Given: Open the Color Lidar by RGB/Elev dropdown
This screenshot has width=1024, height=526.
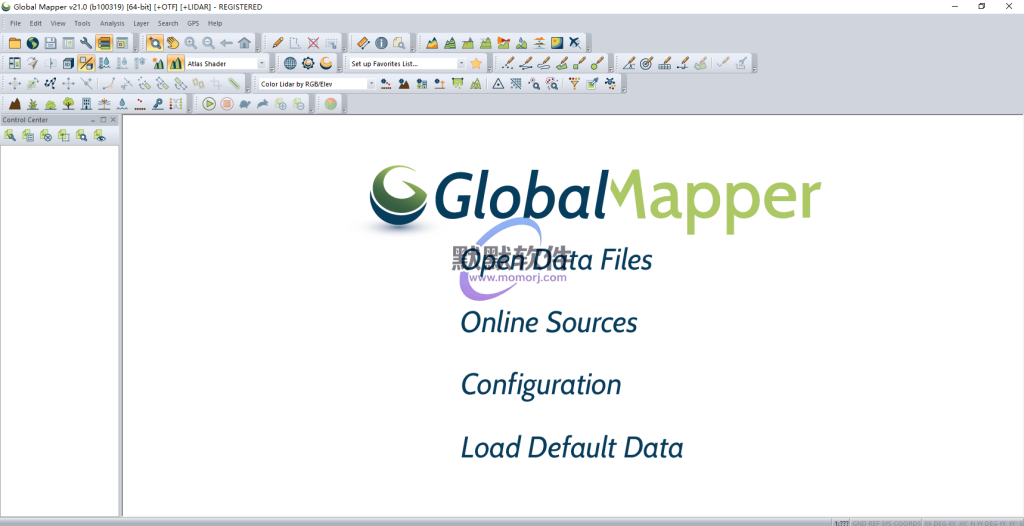Looking at the screenshot, I should pos(371,84).
